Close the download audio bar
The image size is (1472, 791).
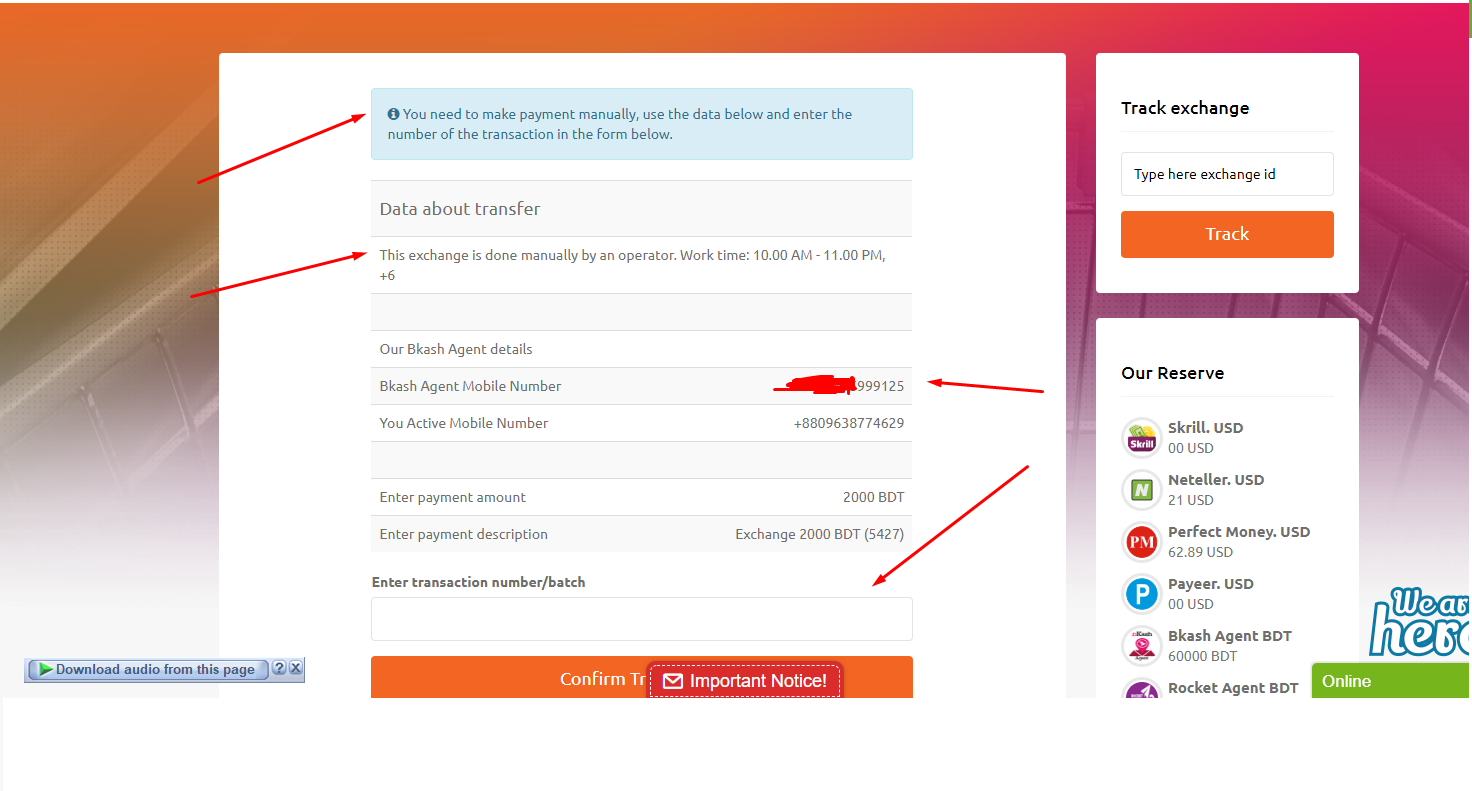coord(296,668)
